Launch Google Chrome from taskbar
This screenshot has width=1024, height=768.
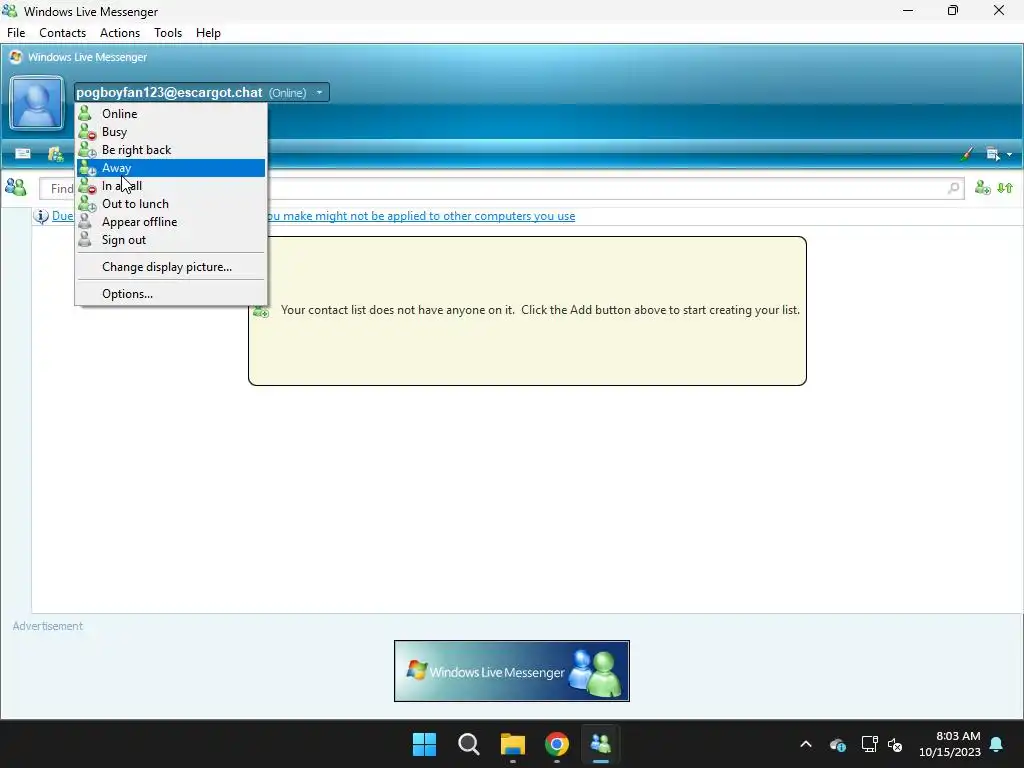point(556,744)
